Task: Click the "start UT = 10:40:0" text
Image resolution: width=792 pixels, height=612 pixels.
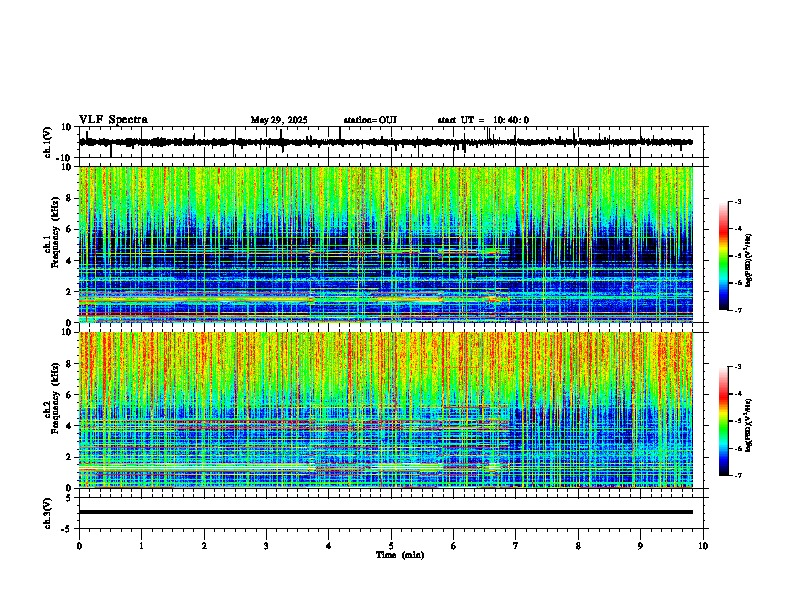Action: (483, 120)
